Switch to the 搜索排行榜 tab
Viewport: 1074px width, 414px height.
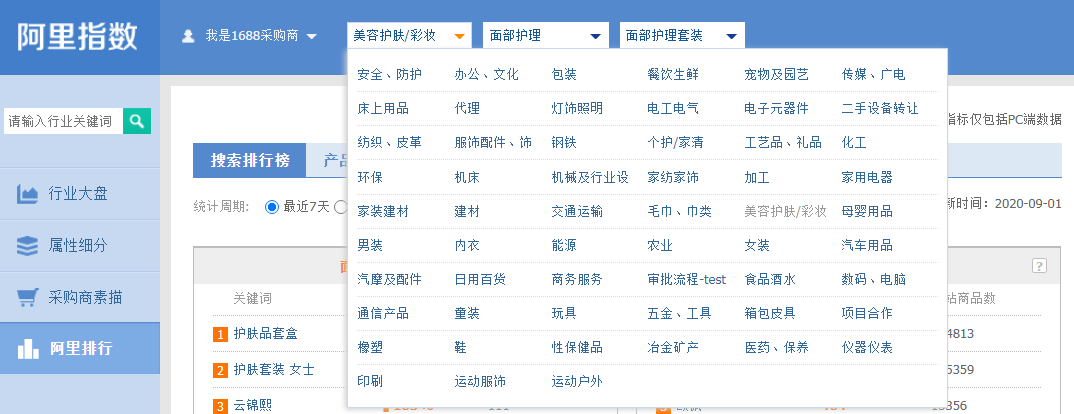(250, 160)
